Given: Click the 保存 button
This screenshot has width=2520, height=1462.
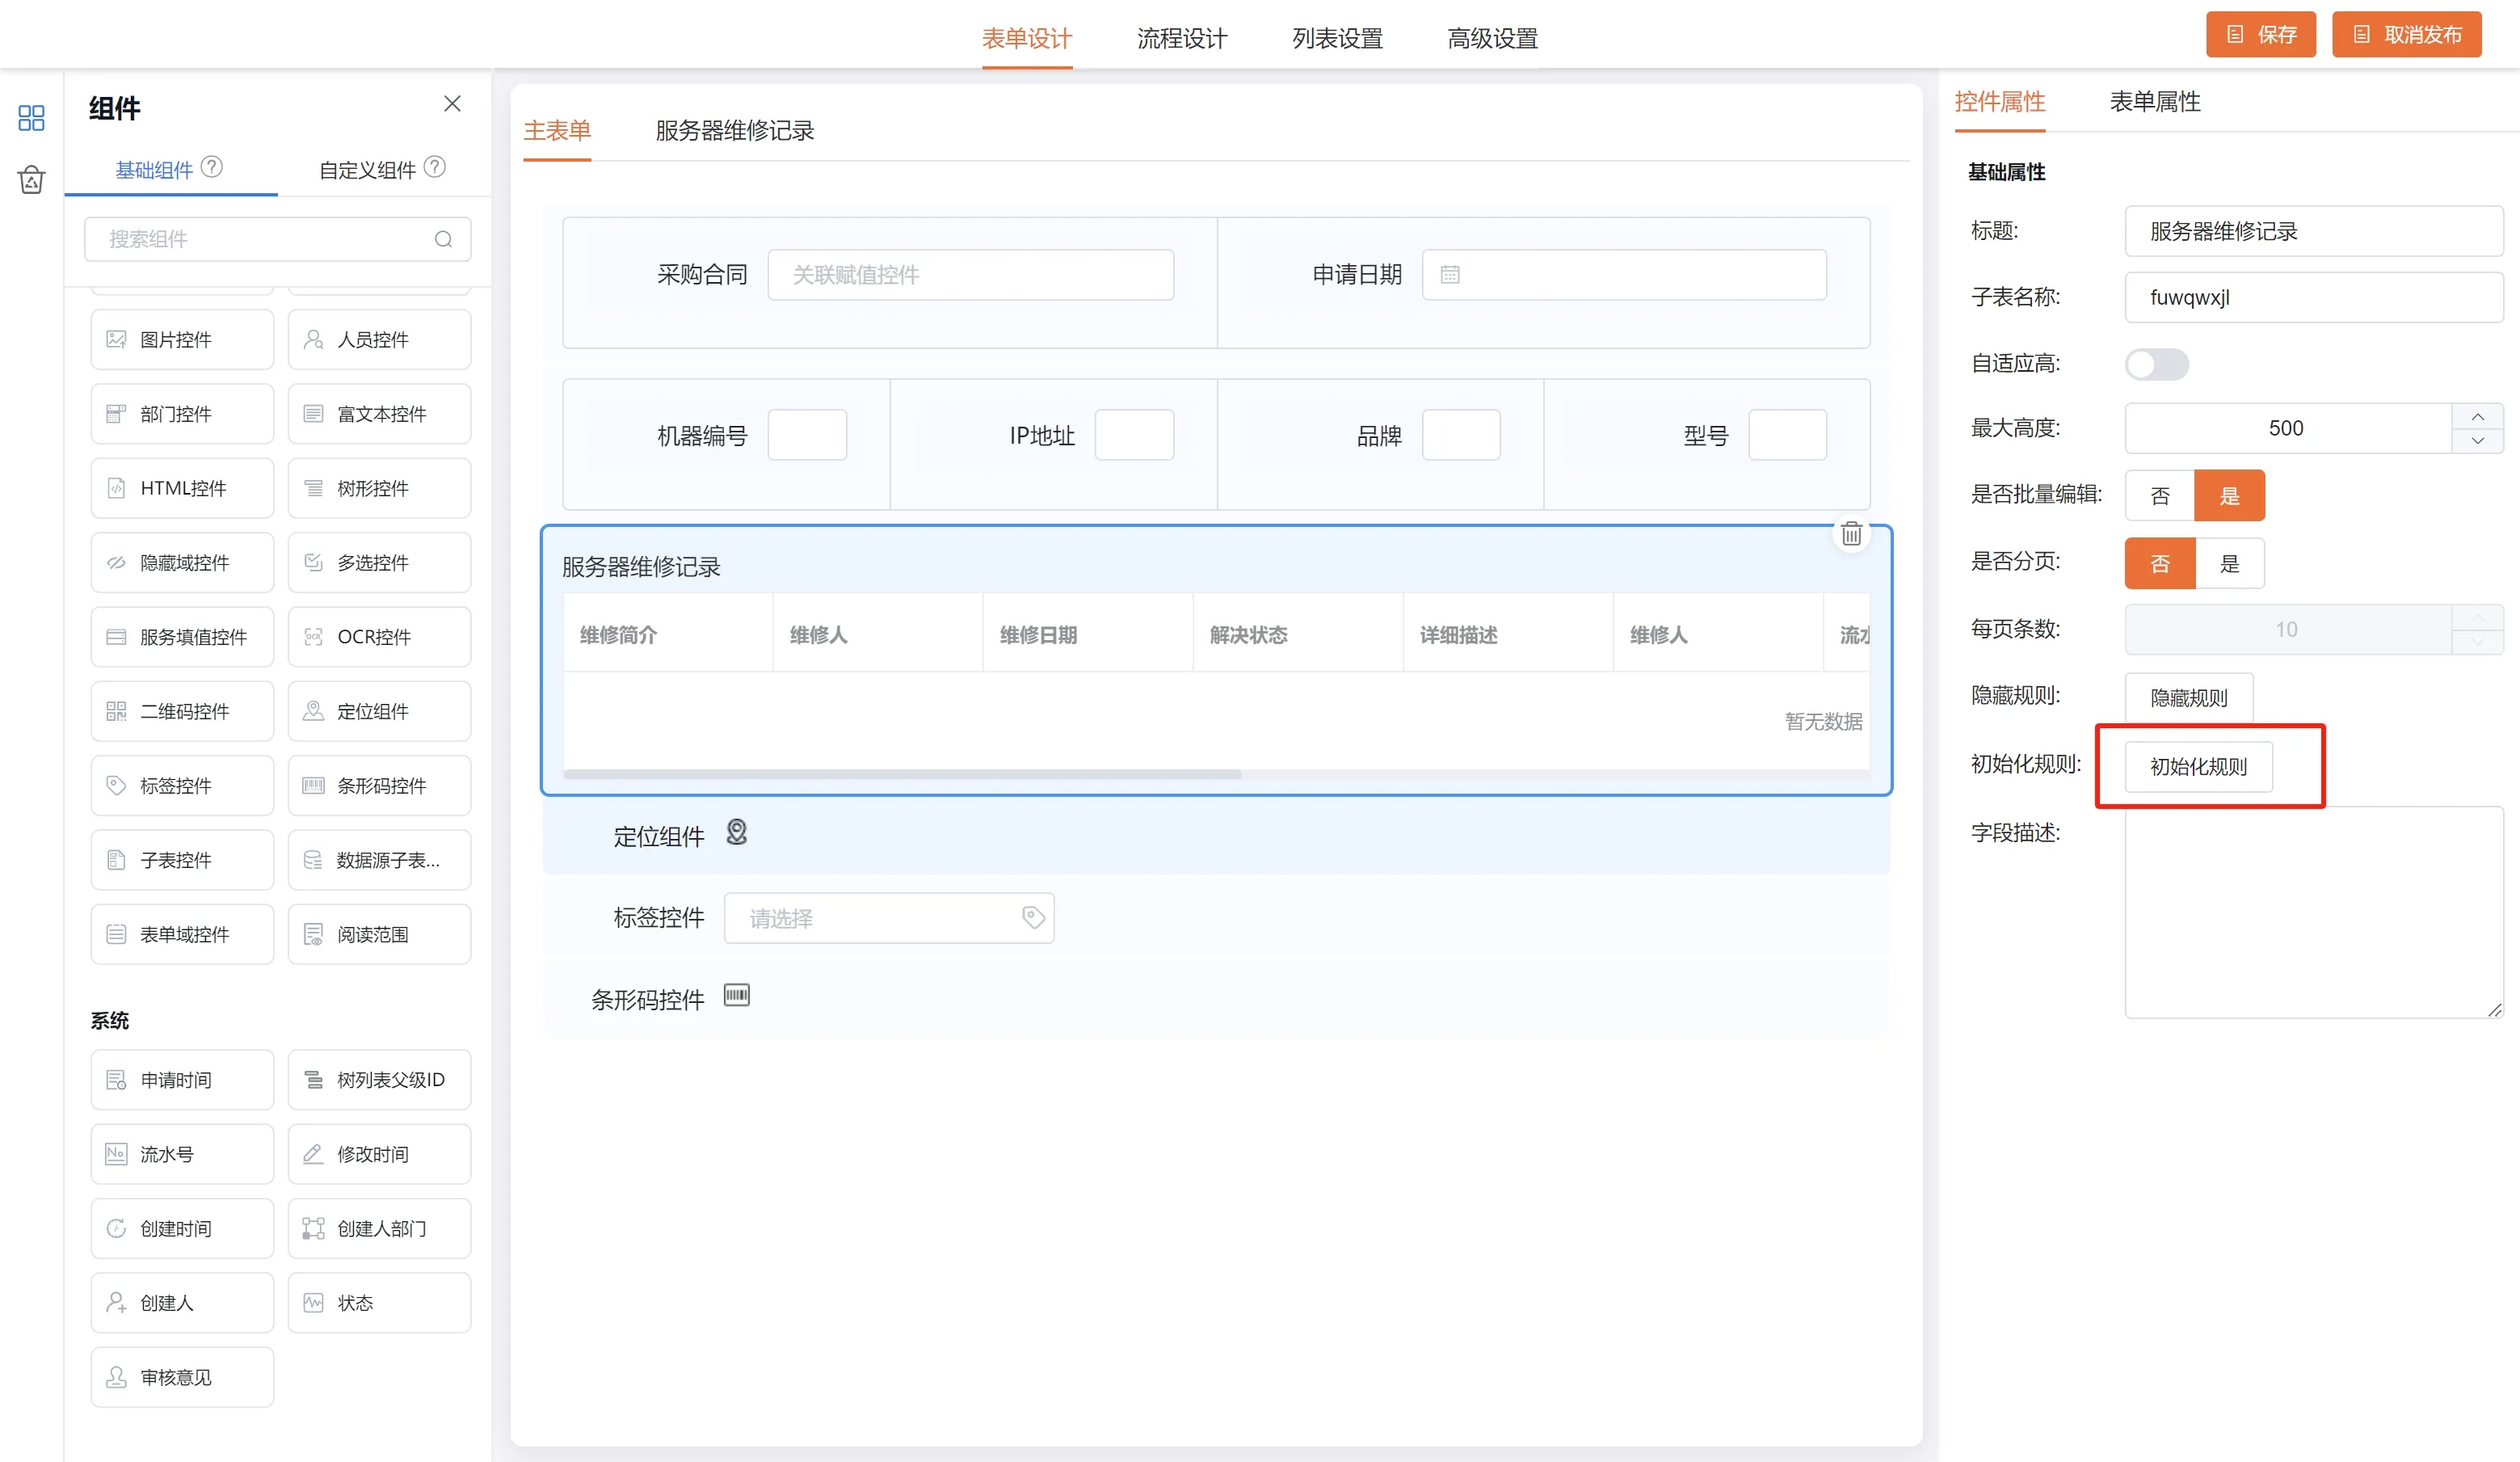Looking at the screenshot, I should [2260, 35].
